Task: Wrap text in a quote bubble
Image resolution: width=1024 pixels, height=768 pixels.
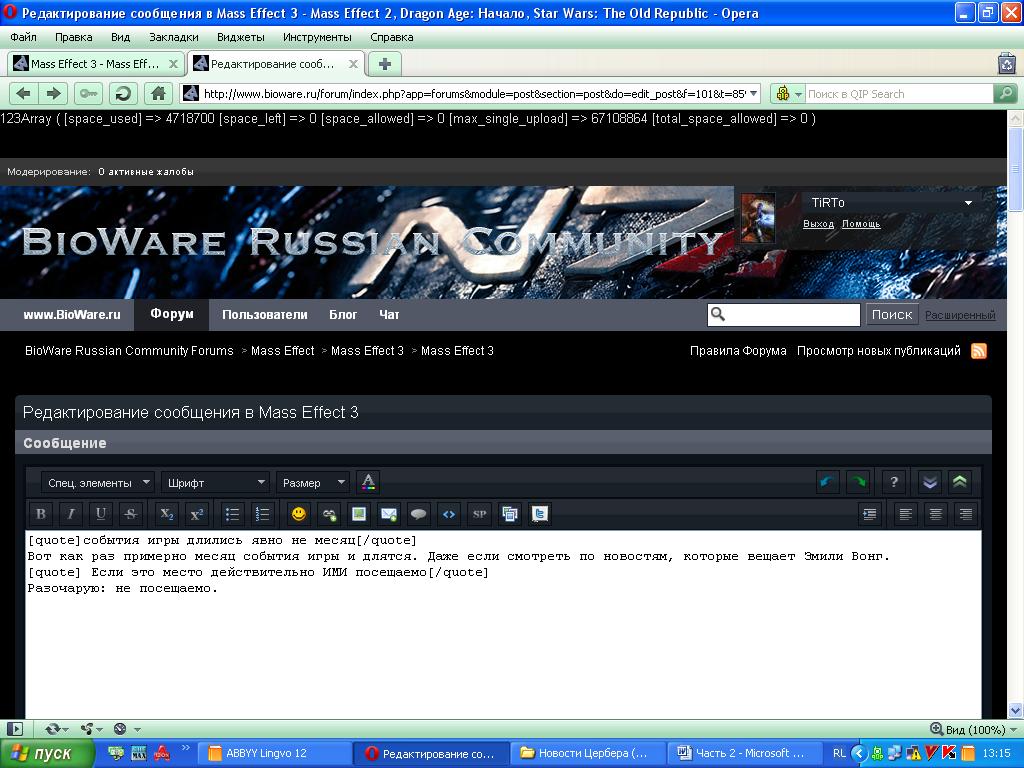Action: pyautogui.click(x=419, y=514)
